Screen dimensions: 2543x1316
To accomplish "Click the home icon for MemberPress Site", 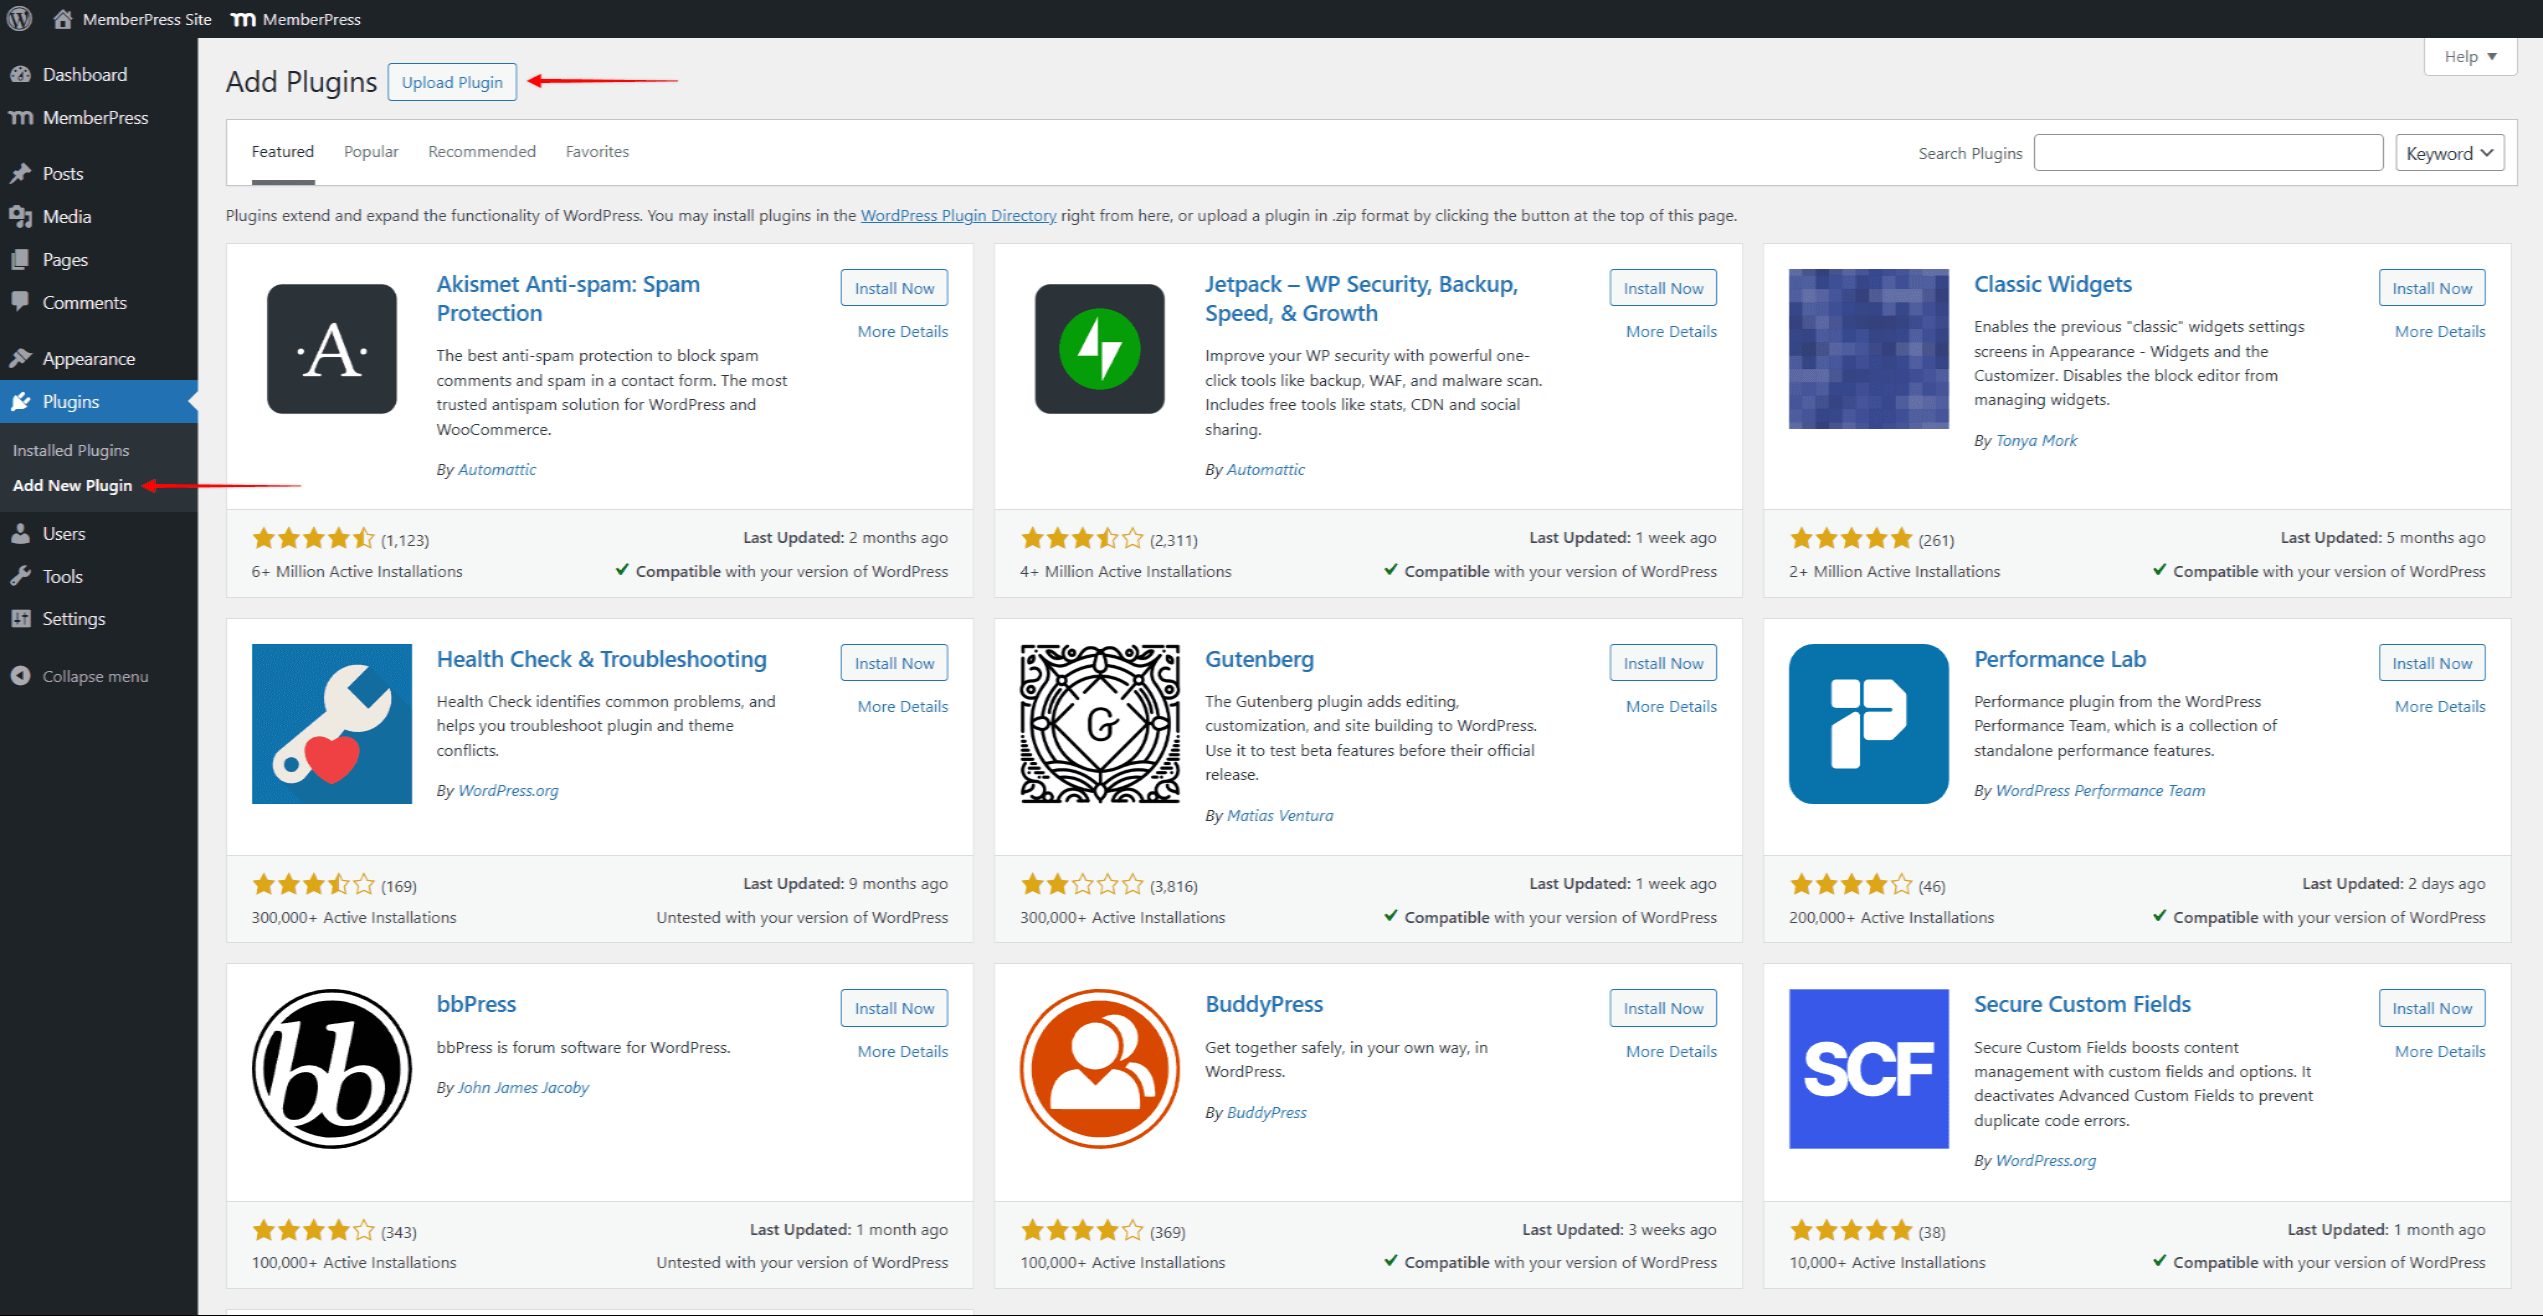I will click(x=62, y=19).
